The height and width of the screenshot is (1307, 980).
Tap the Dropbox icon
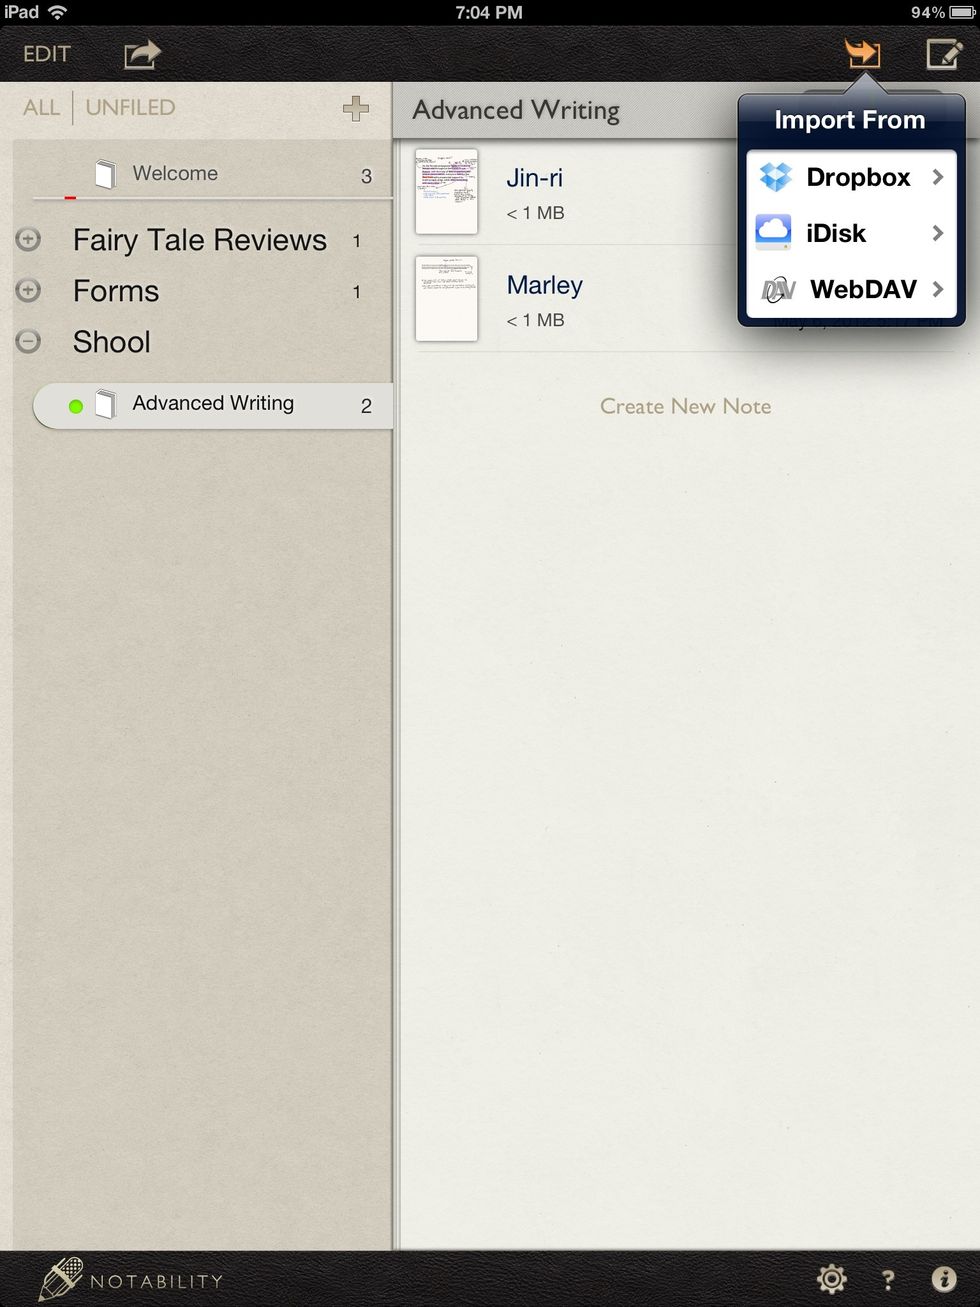tap(776, 177)
